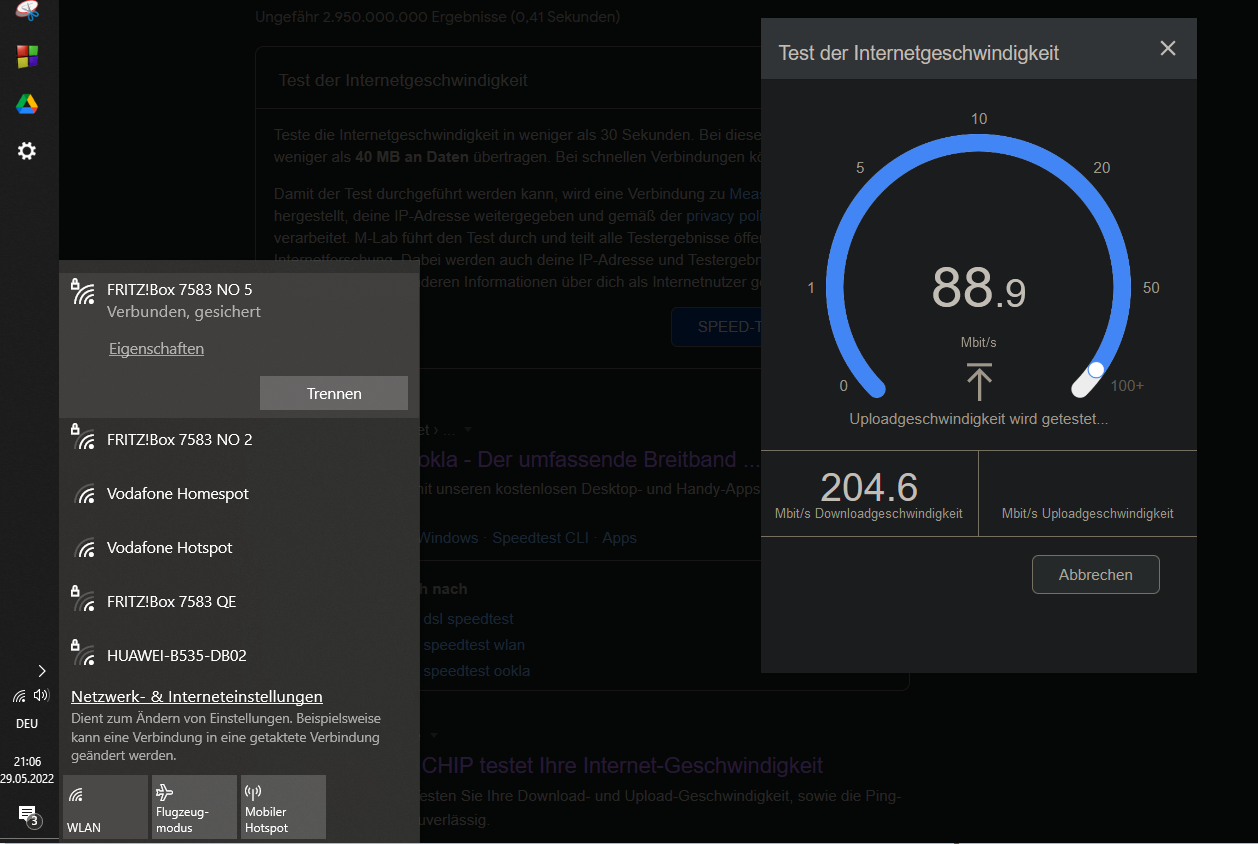Click the Trennen button
Viewport: 1258px width, 844px height.
pyautogui.click(x=334, y=393)
